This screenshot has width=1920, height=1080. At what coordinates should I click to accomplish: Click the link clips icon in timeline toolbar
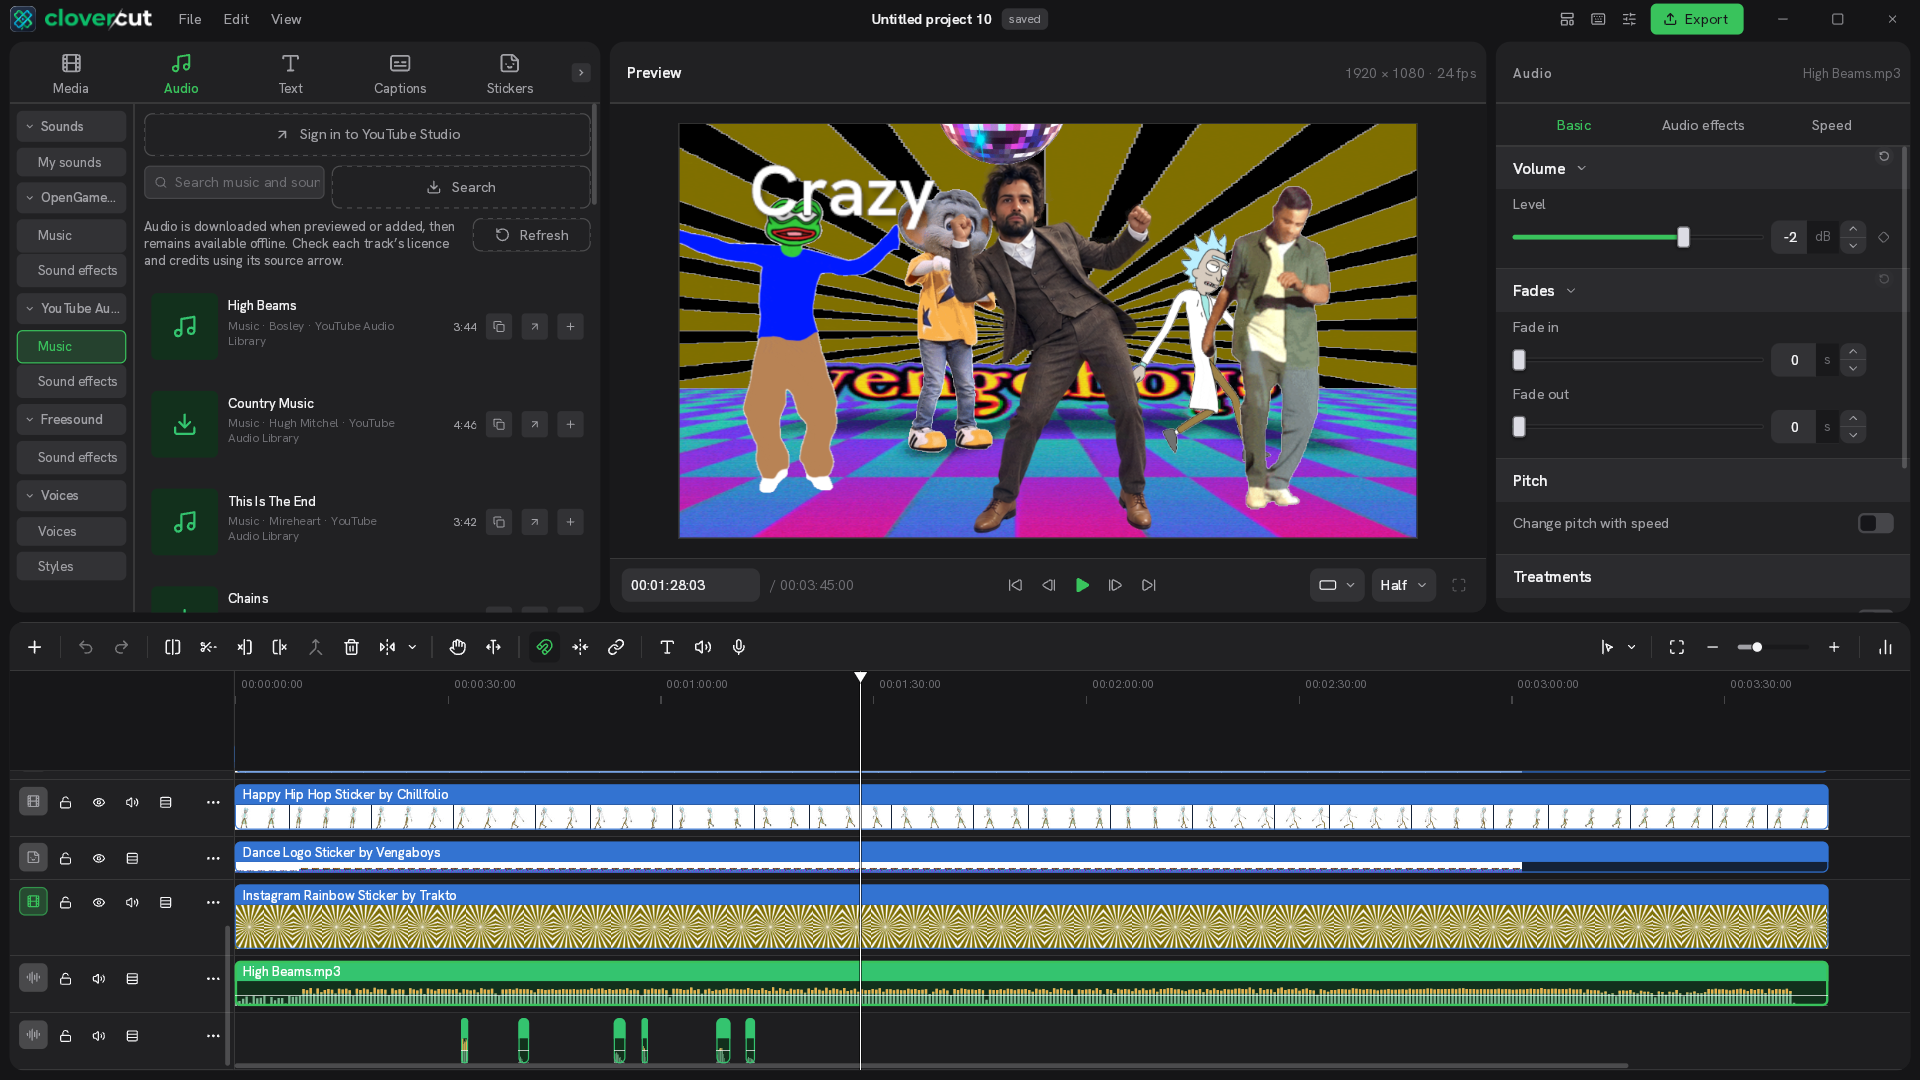[x=616, y=647]
